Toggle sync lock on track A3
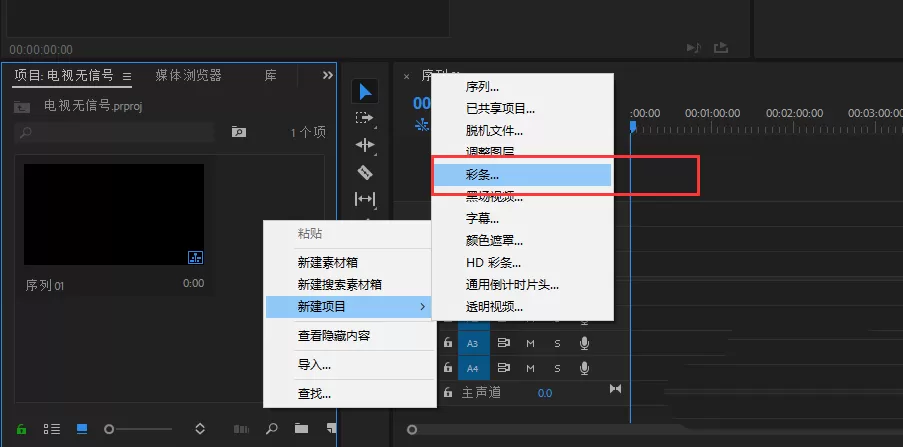This screenshot has height=447, width=903. click(504, 343)
